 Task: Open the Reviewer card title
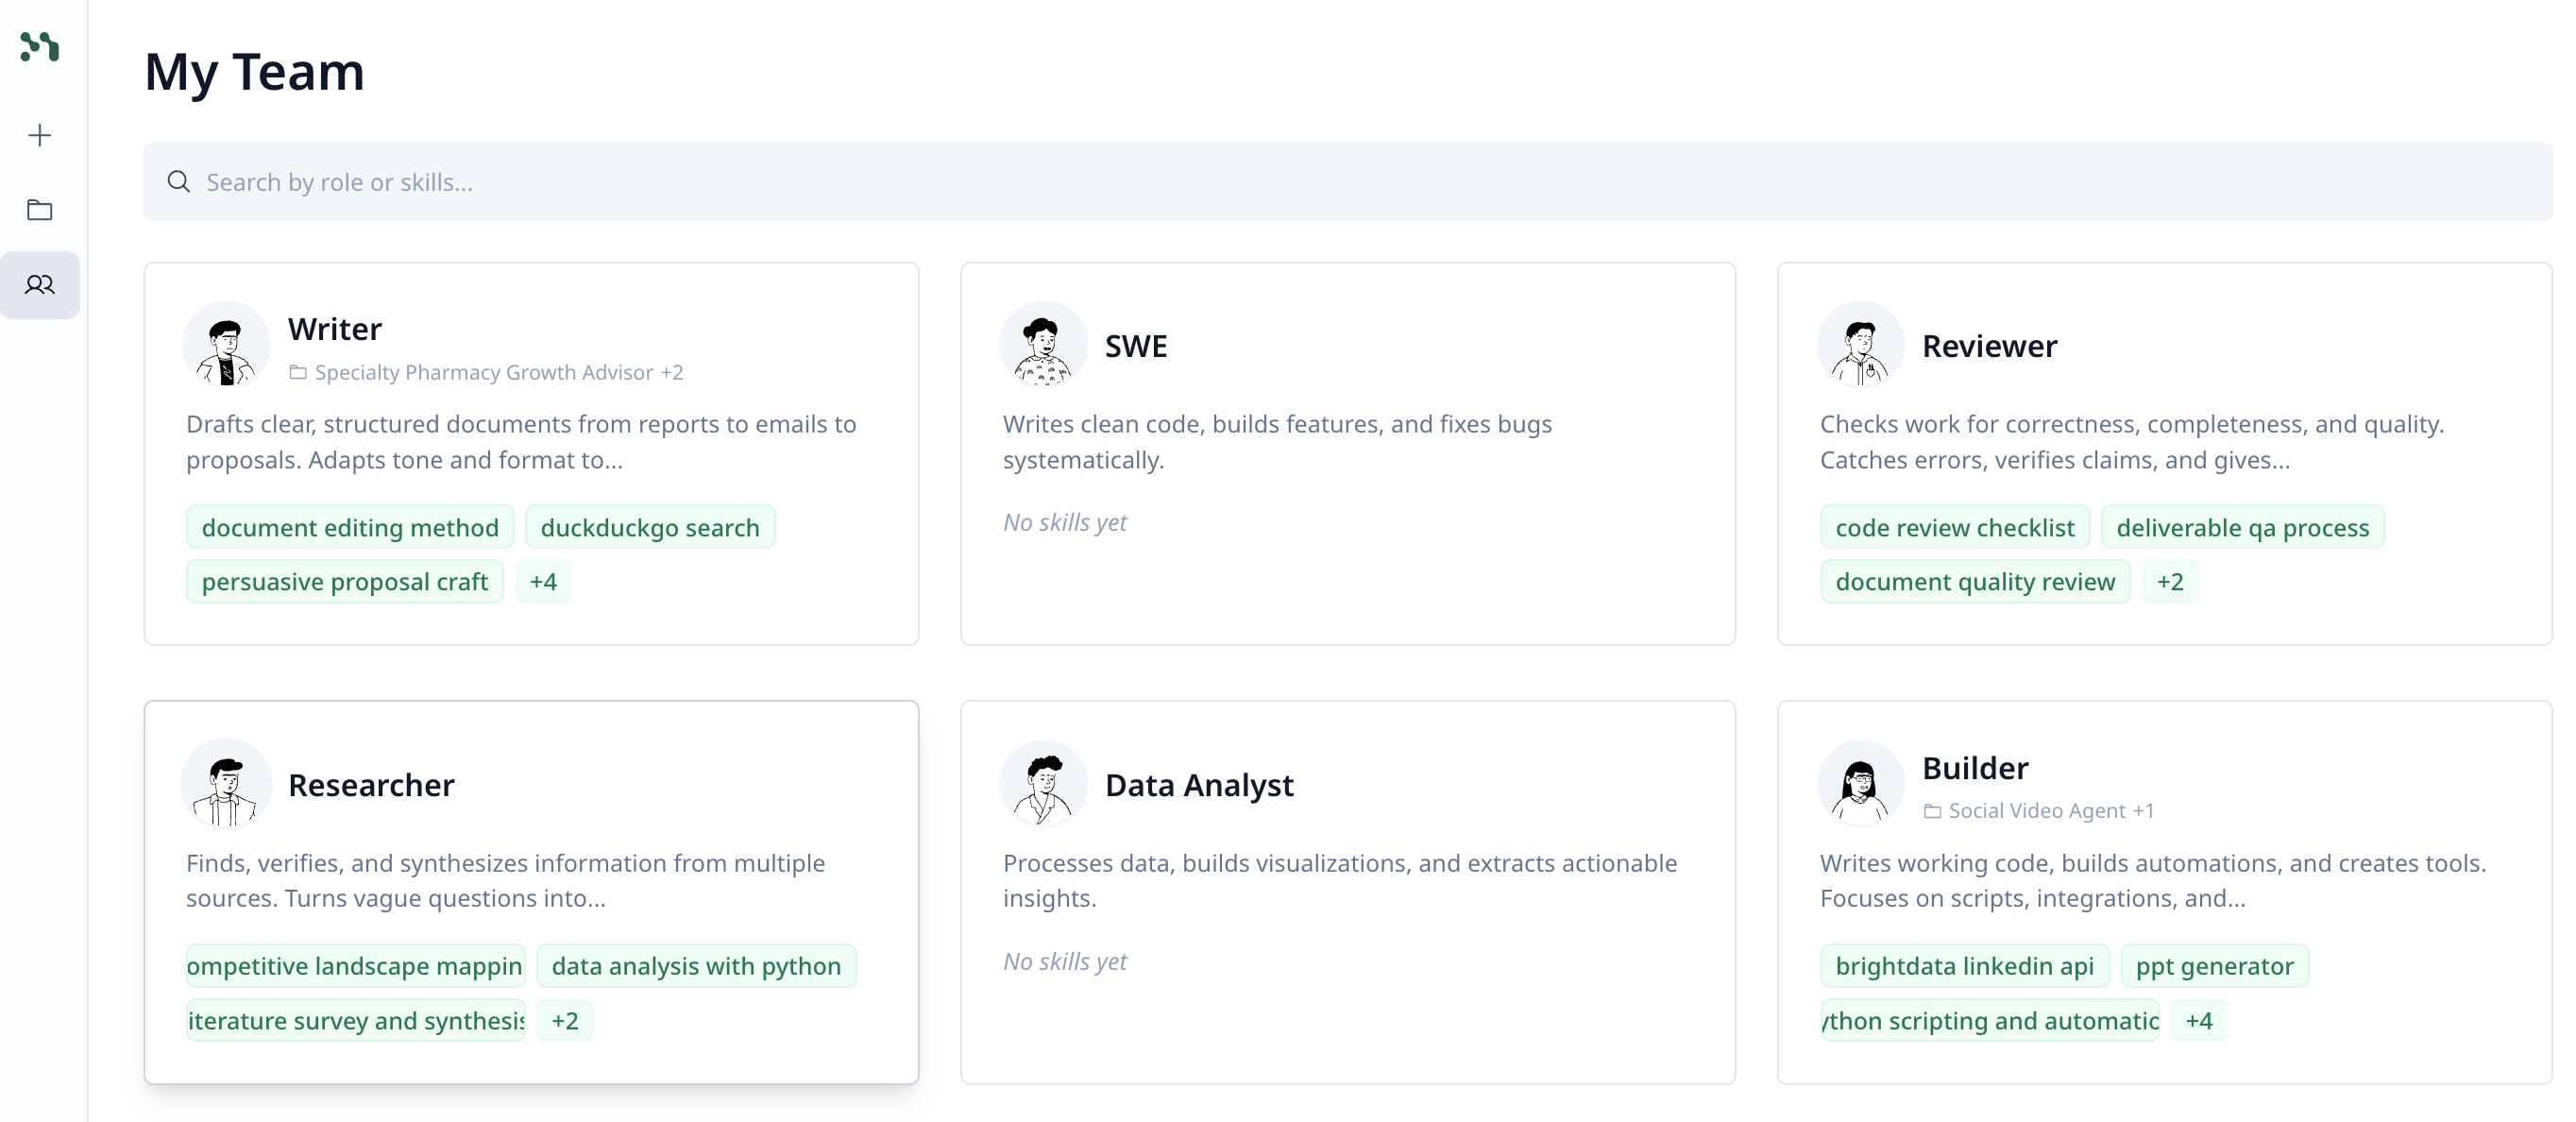(1989, 346)
